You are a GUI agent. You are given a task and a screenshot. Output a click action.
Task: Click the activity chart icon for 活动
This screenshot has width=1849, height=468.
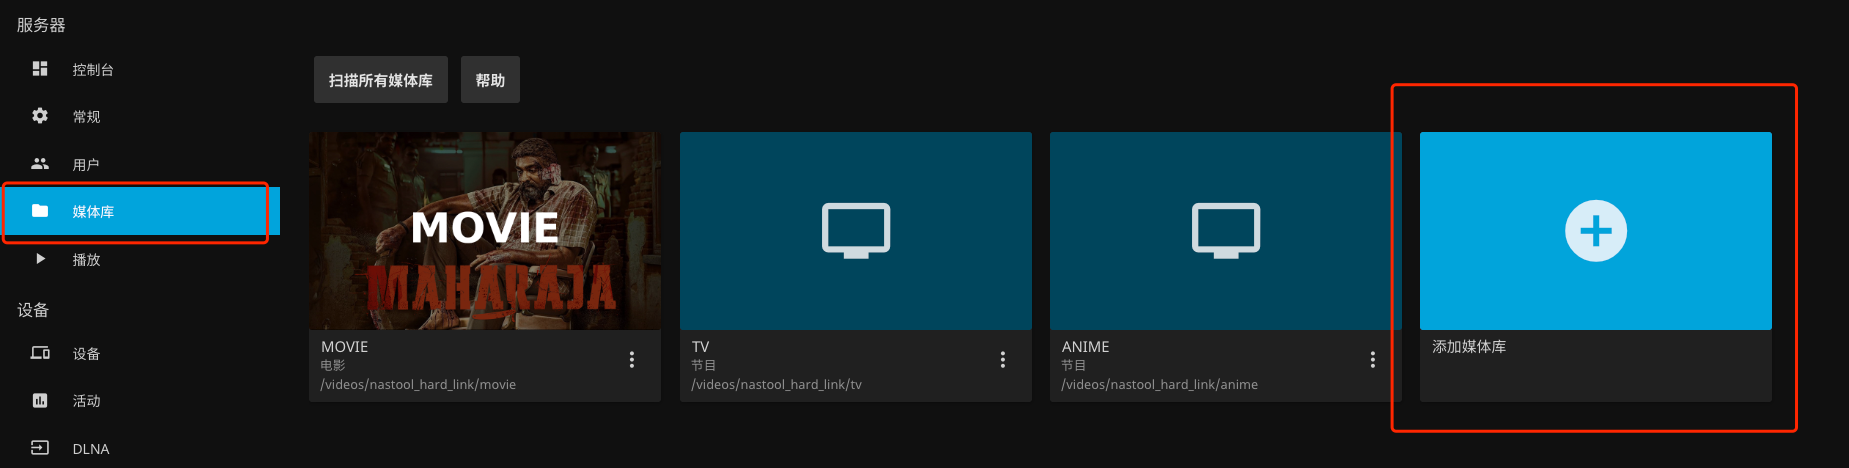[x=40, y=401]
